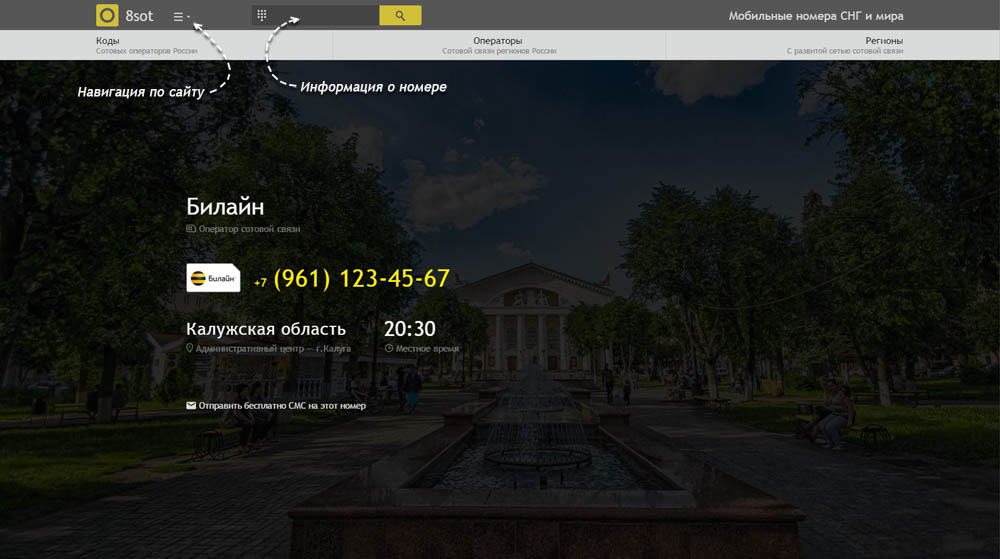Click the location pin icon near 'Административный центр'

[x=189, y=349]
